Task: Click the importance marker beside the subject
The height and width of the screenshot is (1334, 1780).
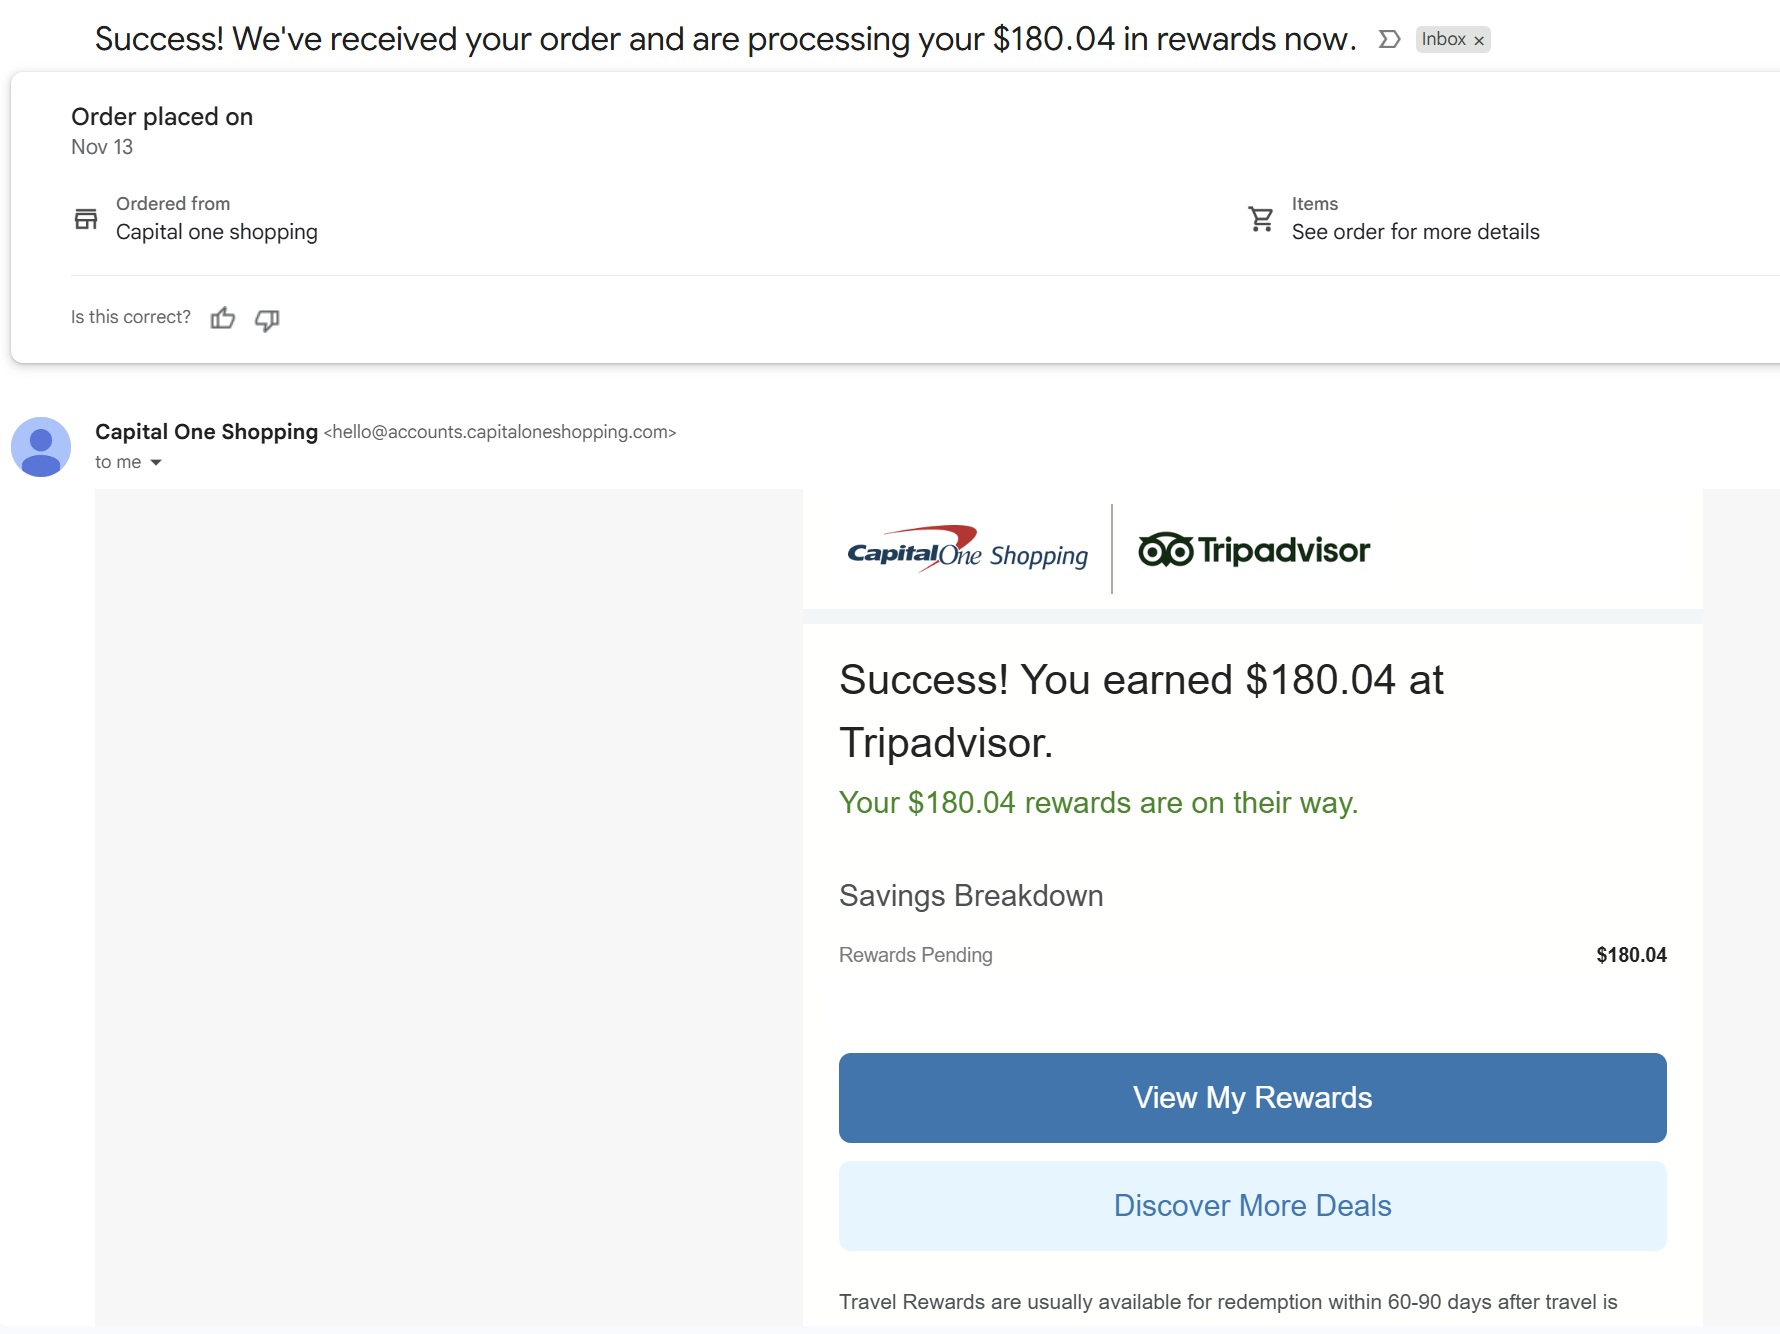Action: click(1389, 39)
